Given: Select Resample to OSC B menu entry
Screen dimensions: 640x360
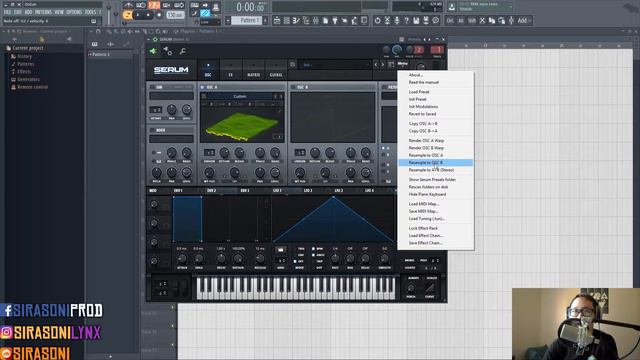Looking at the screenshot, I should click(x=436, y=162).
